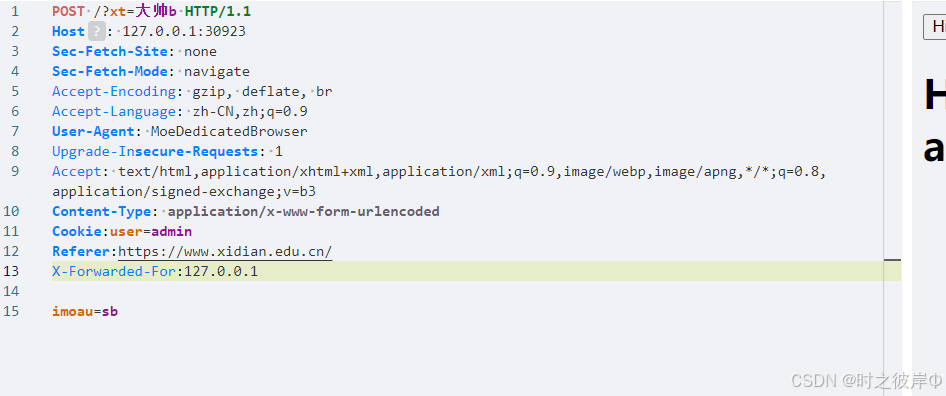946x396 pixels.
Task: Select the X-Forwarded-For header line
Action: pyautogui.click(x=476, y=271)
